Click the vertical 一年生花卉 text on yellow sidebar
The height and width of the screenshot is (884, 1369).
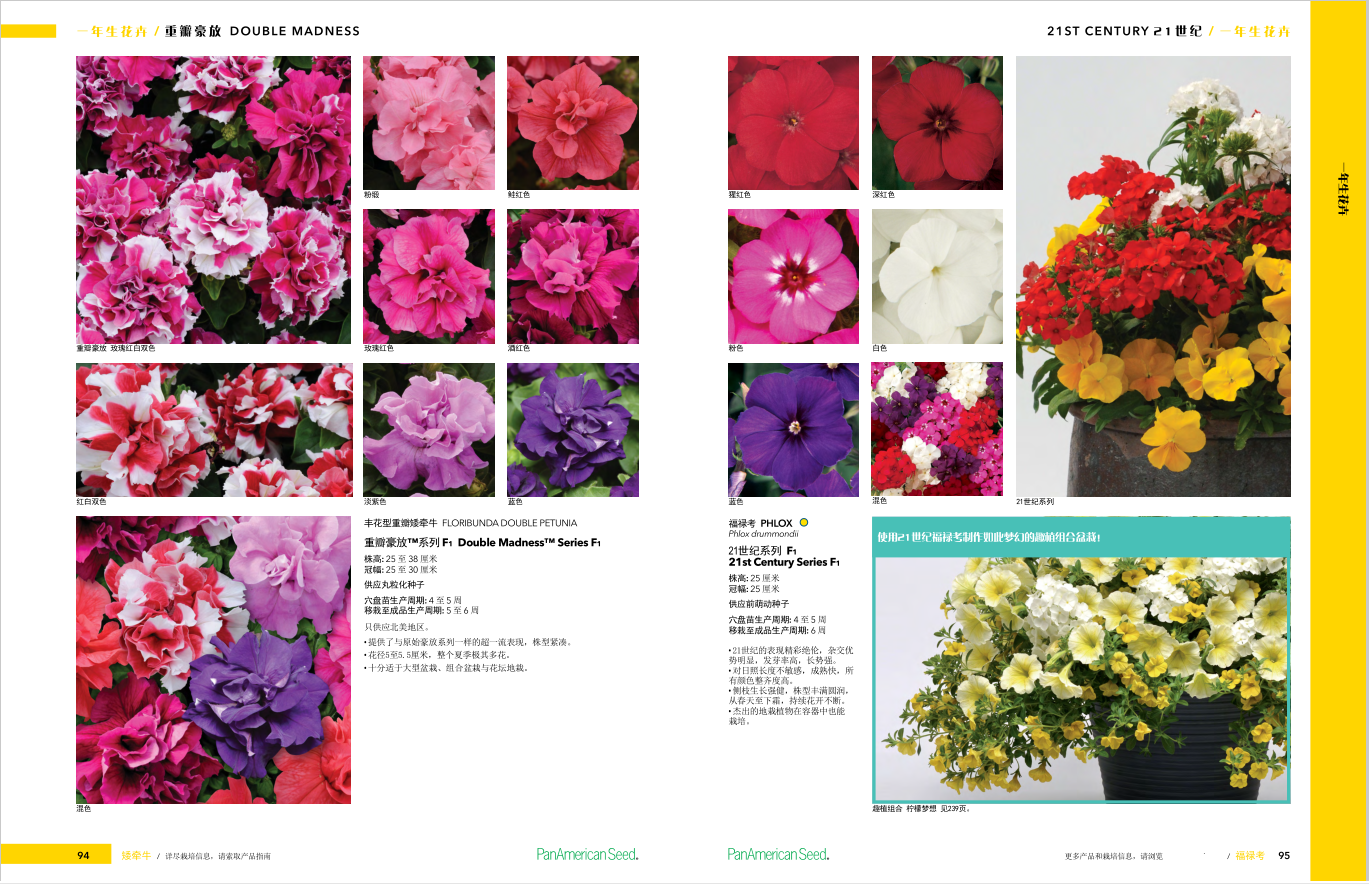click(1344, 188)
